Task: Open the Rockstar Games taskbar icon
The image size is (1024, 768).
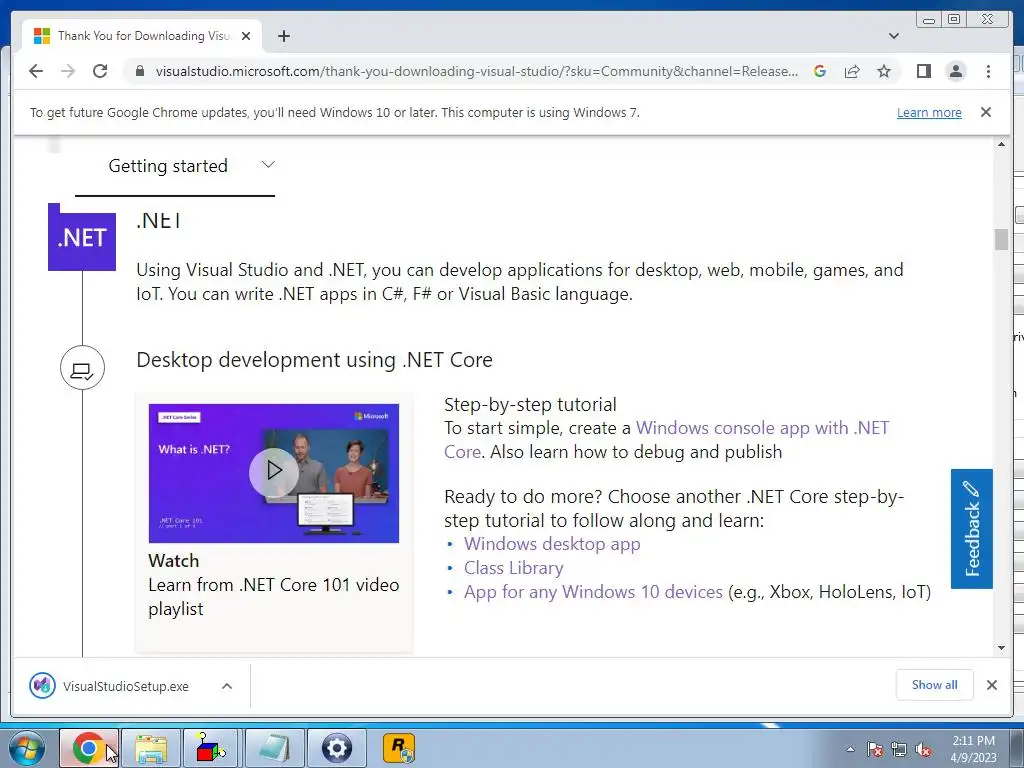Action: pos(398,748)
